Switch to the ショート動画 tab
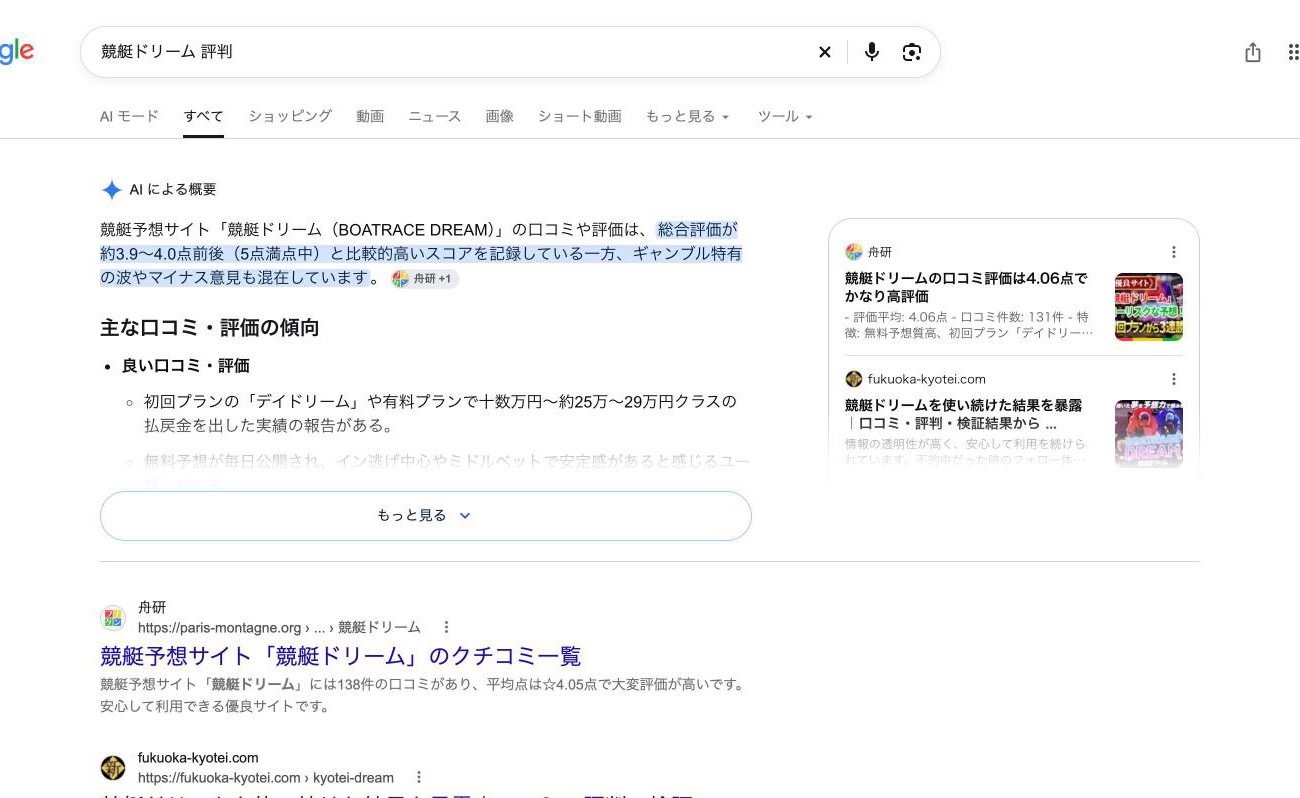 click(x=580, y=116)
